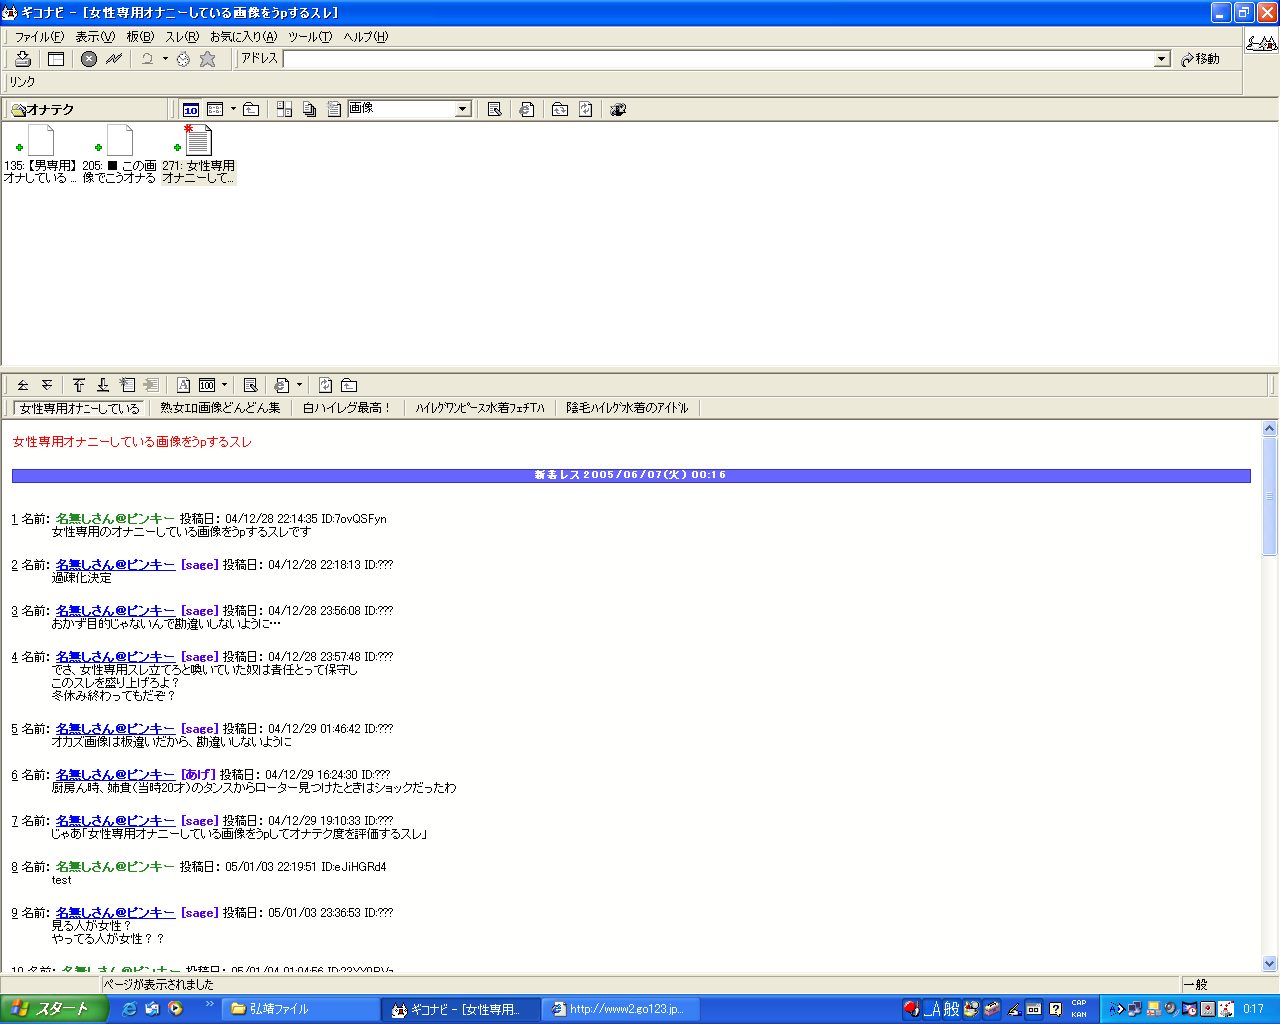Click the Windows スタート button
The height and width of the screenshot is (1024, 1280).
tap(54, 1009)
